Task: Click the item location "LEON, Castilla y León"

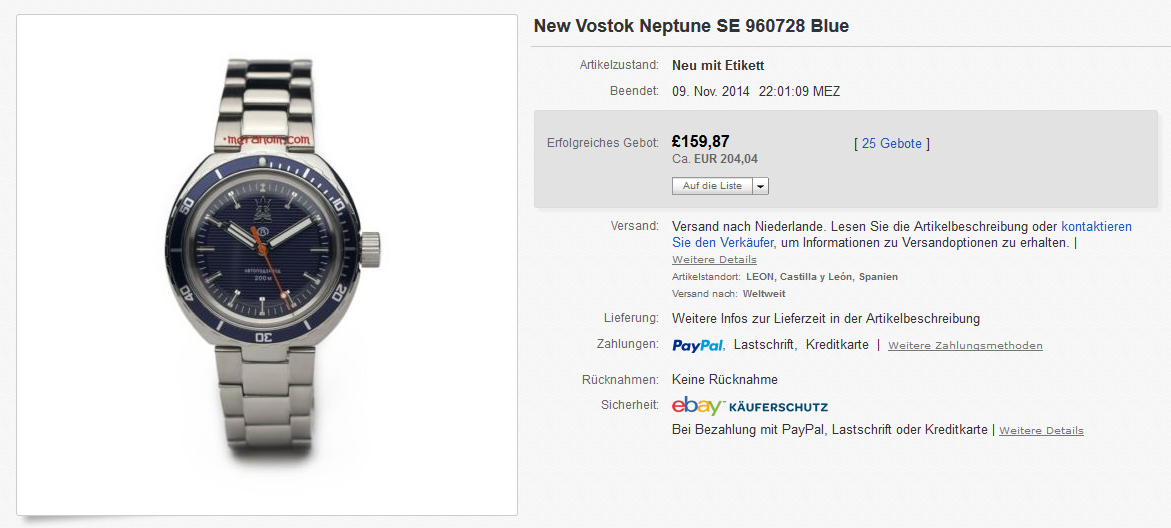Action: (822, 277)
